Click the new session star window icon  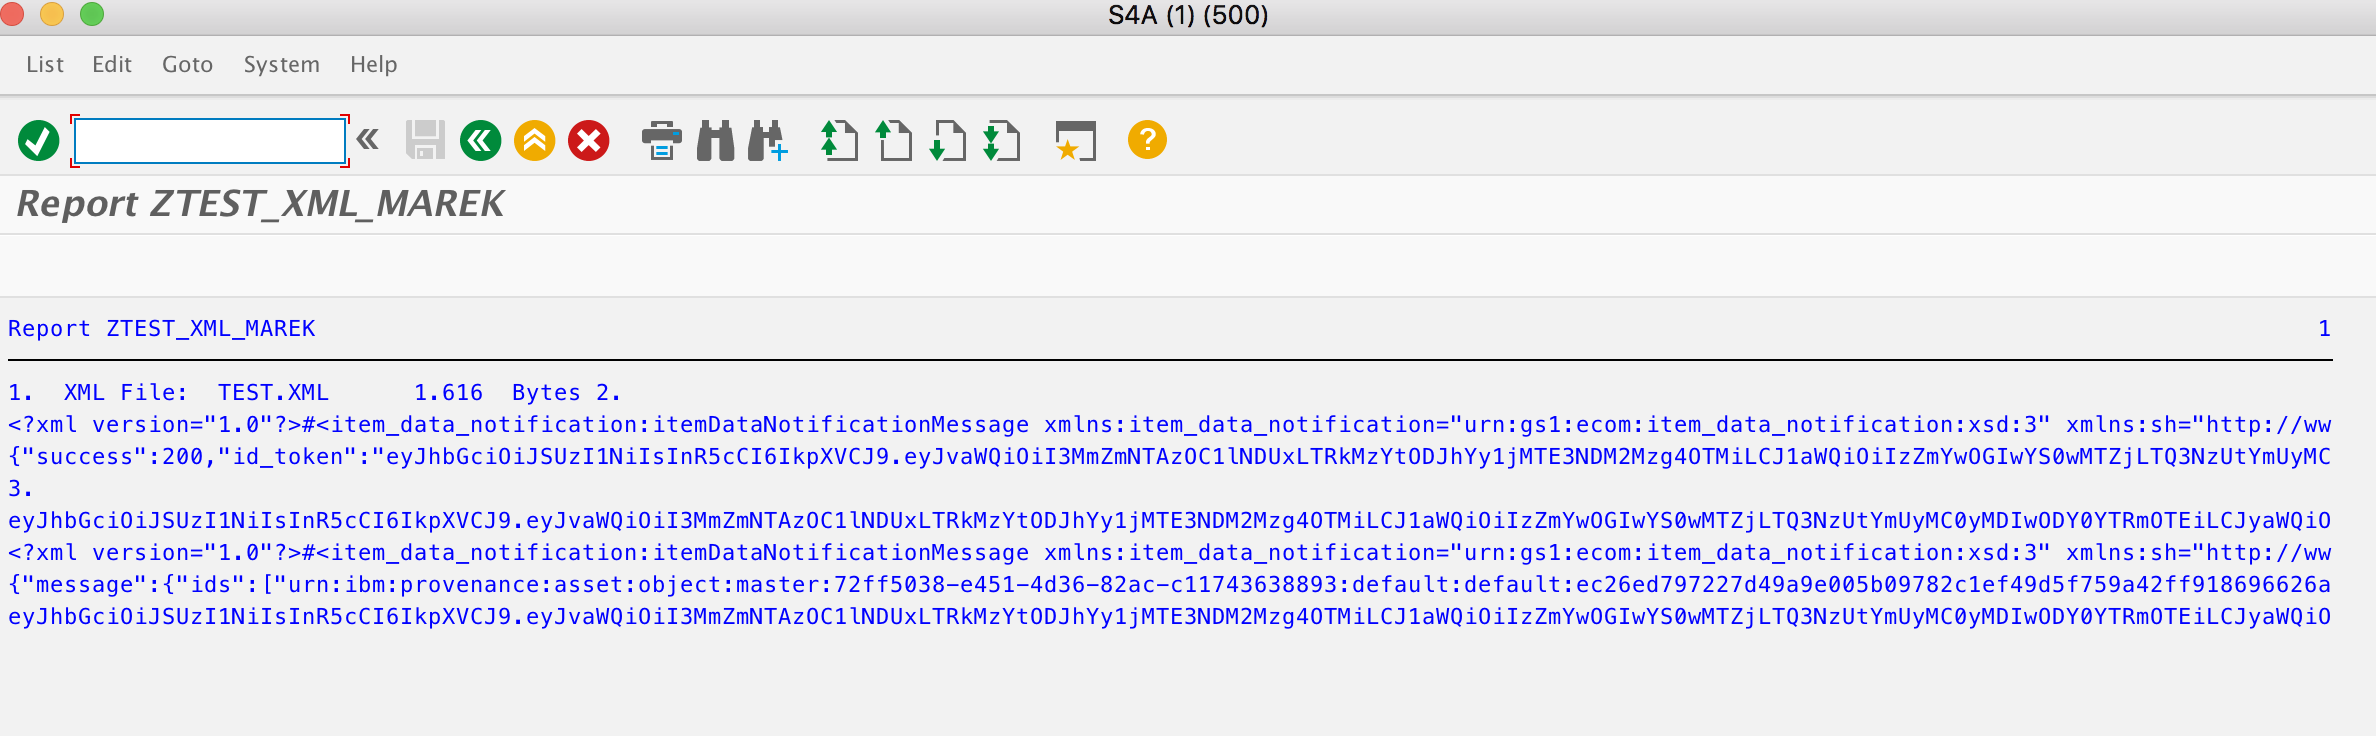coord(1076,141)
